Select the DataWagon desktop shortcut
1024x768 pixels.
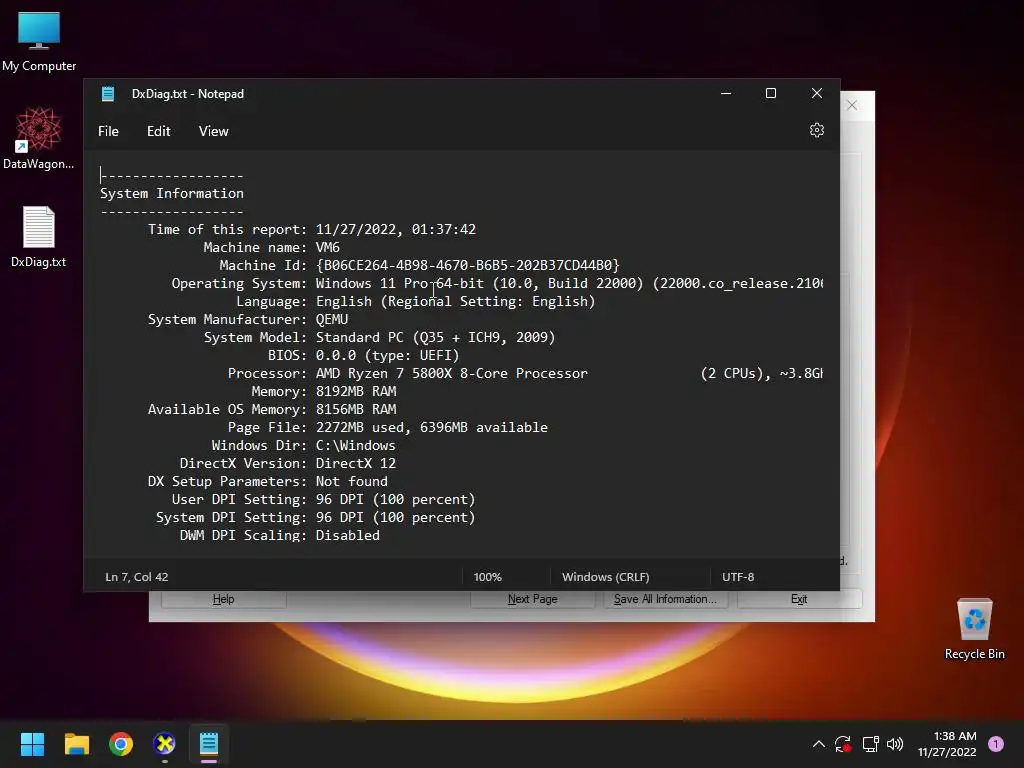click(x=39, y=138)
